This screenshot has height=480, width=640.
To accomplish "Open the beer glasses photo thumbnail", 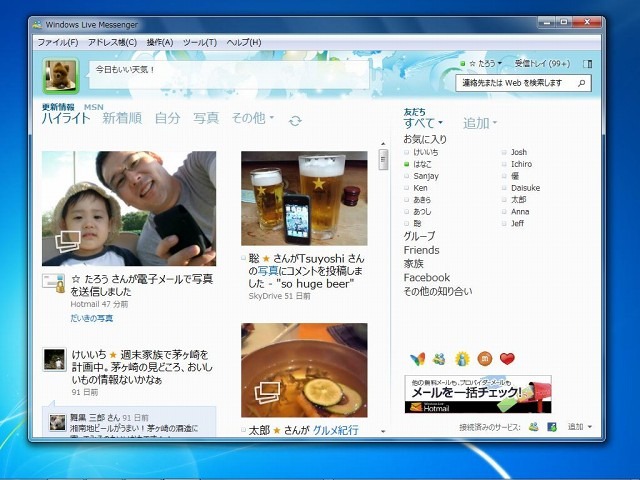I will [x=304, y=198].
